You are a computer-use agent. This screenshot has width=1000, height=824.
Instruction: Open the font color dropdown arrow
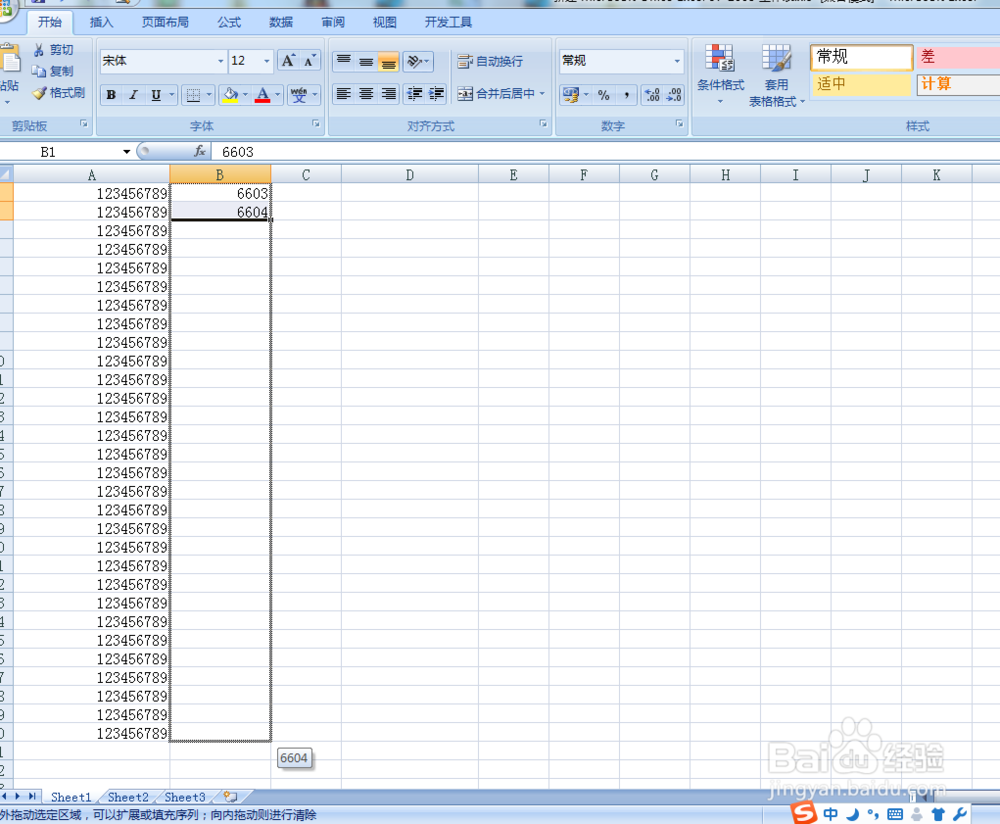(277, 95)
